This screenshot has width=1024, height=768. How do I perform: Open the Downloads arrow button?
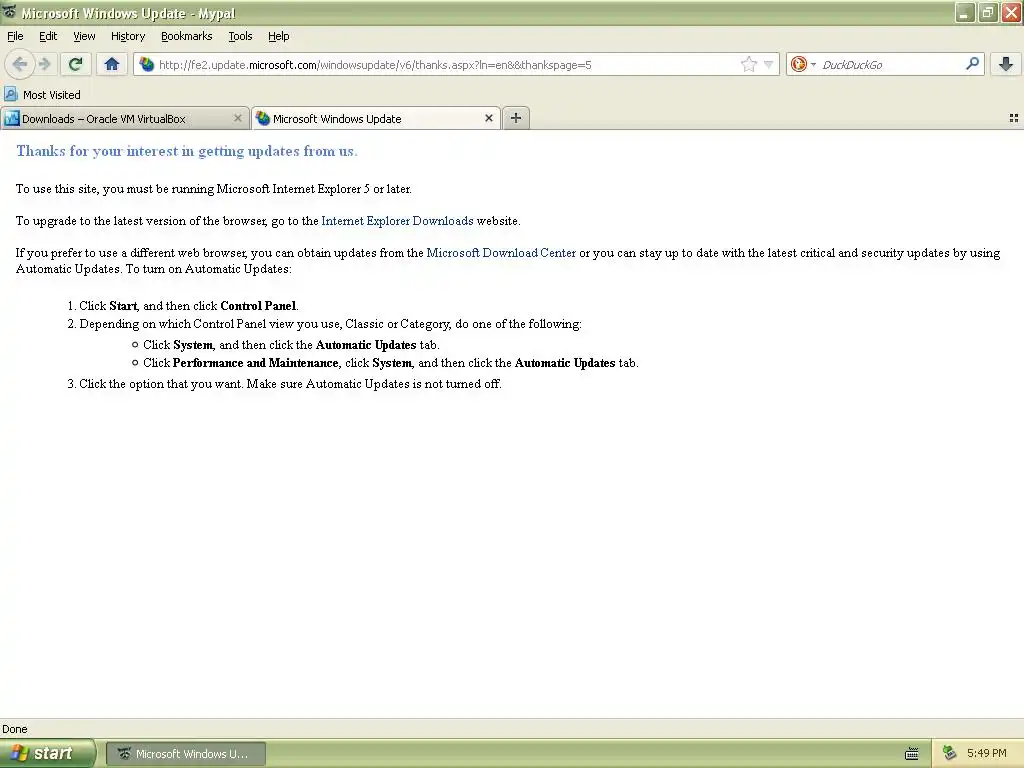pyautogui.click(x=1006, y=64)
